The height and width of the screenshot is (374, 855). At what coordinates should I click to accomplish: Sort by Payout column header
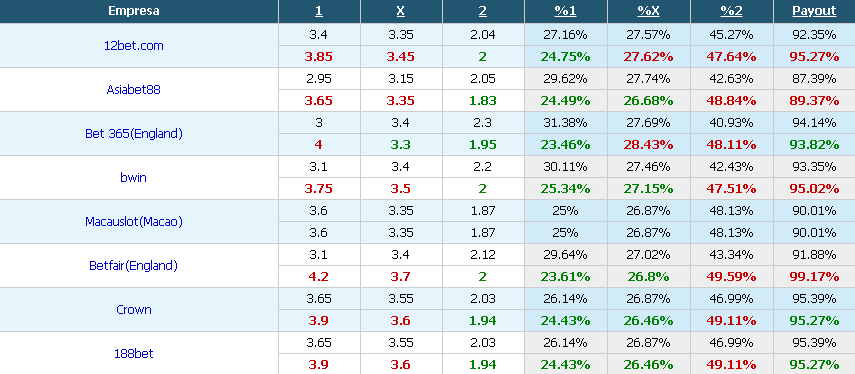tap(814, 11)
